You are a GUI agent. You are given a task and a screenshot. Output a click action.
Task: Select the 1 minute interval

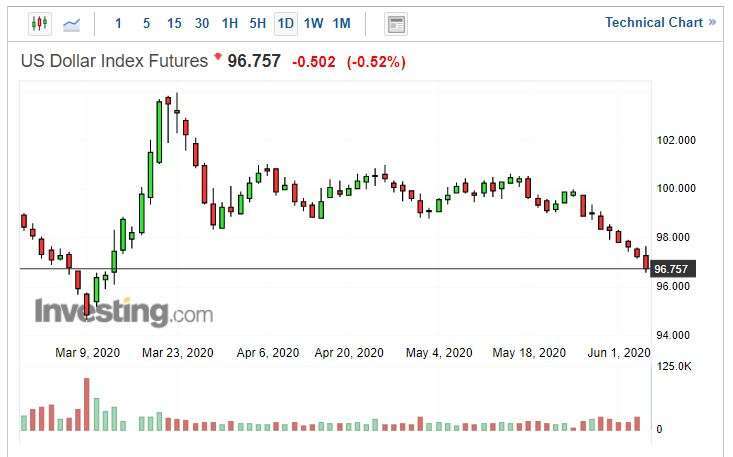[118, 23]
